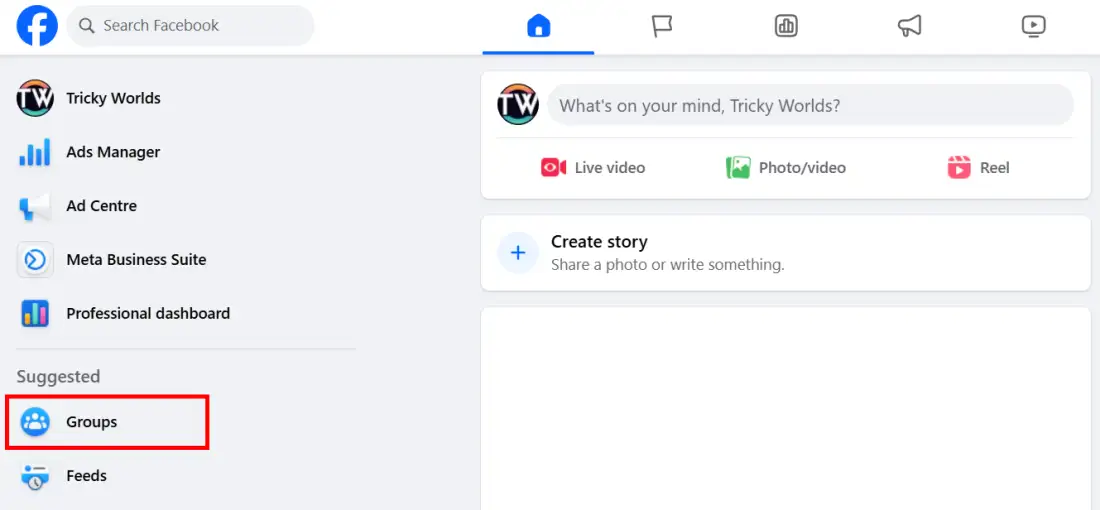Click the "What's on your mind" box

(810, 105)
